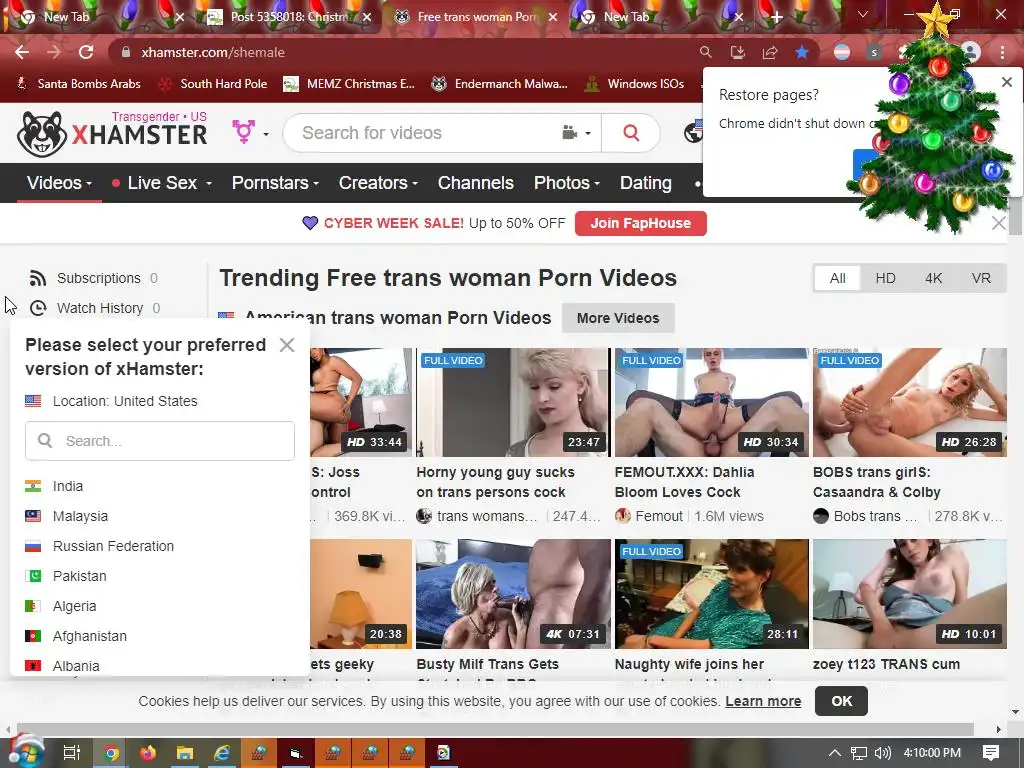Select the 4K quality filter

pyautogui.click(x=933, y=278)
